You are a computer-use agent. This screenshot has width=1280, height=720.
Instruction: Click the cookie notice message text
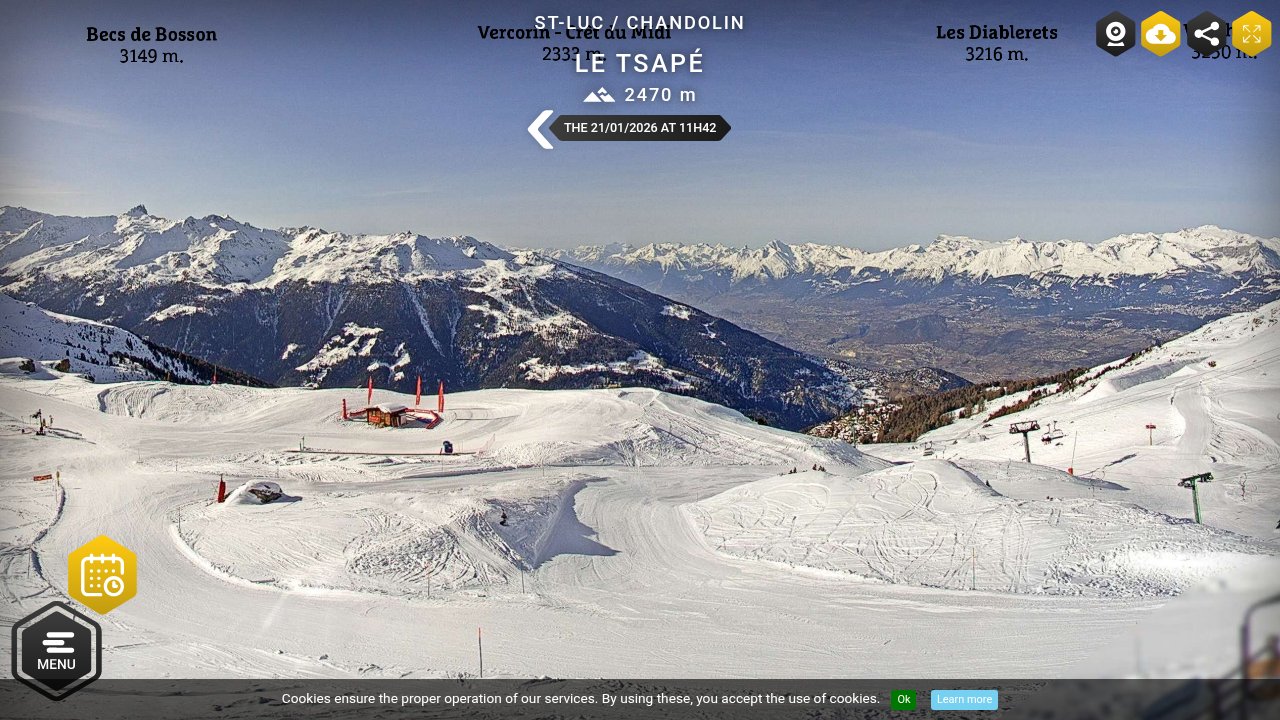(580, 699)
